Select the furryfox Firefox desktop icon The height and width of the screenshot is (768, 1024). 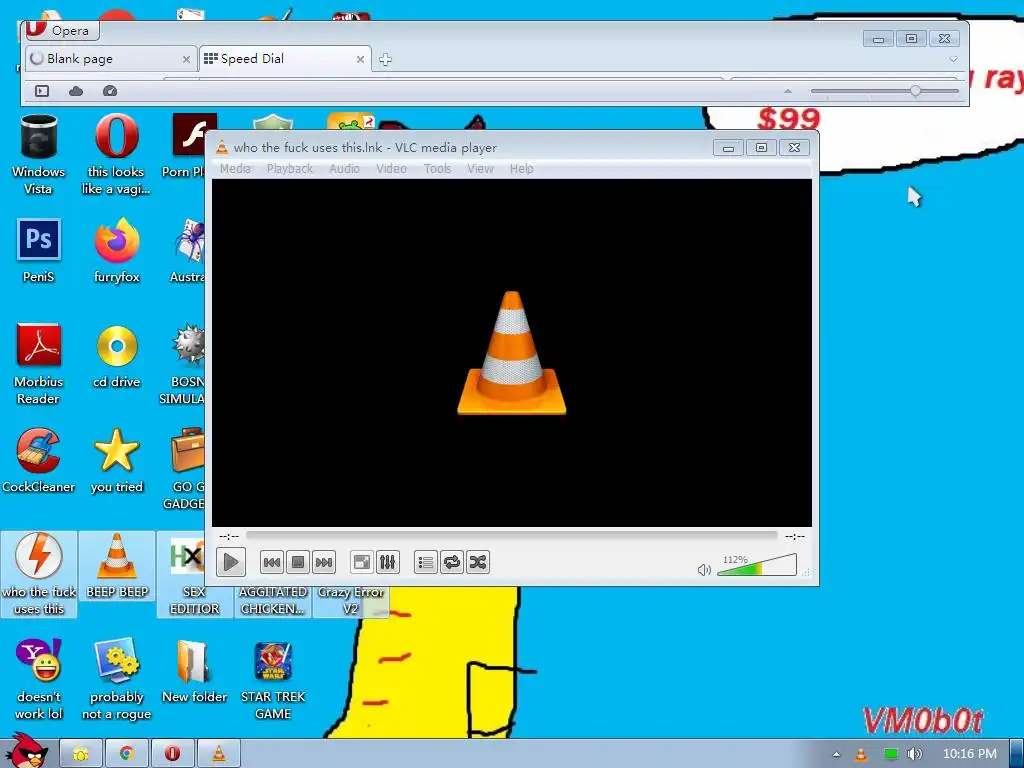tap(116, 250)
